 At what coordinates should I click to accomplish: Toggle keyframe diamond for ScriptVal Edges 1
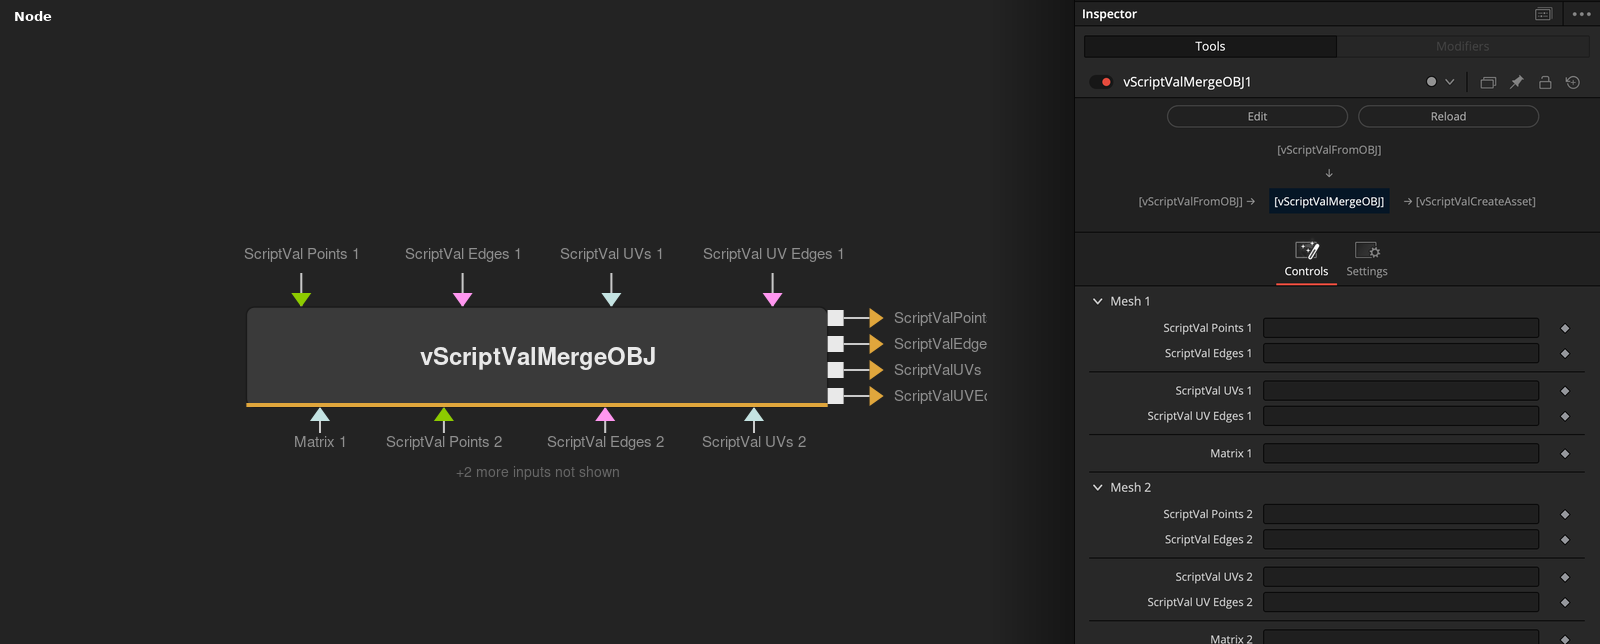pyautogui.click(x=1565, y=353)
